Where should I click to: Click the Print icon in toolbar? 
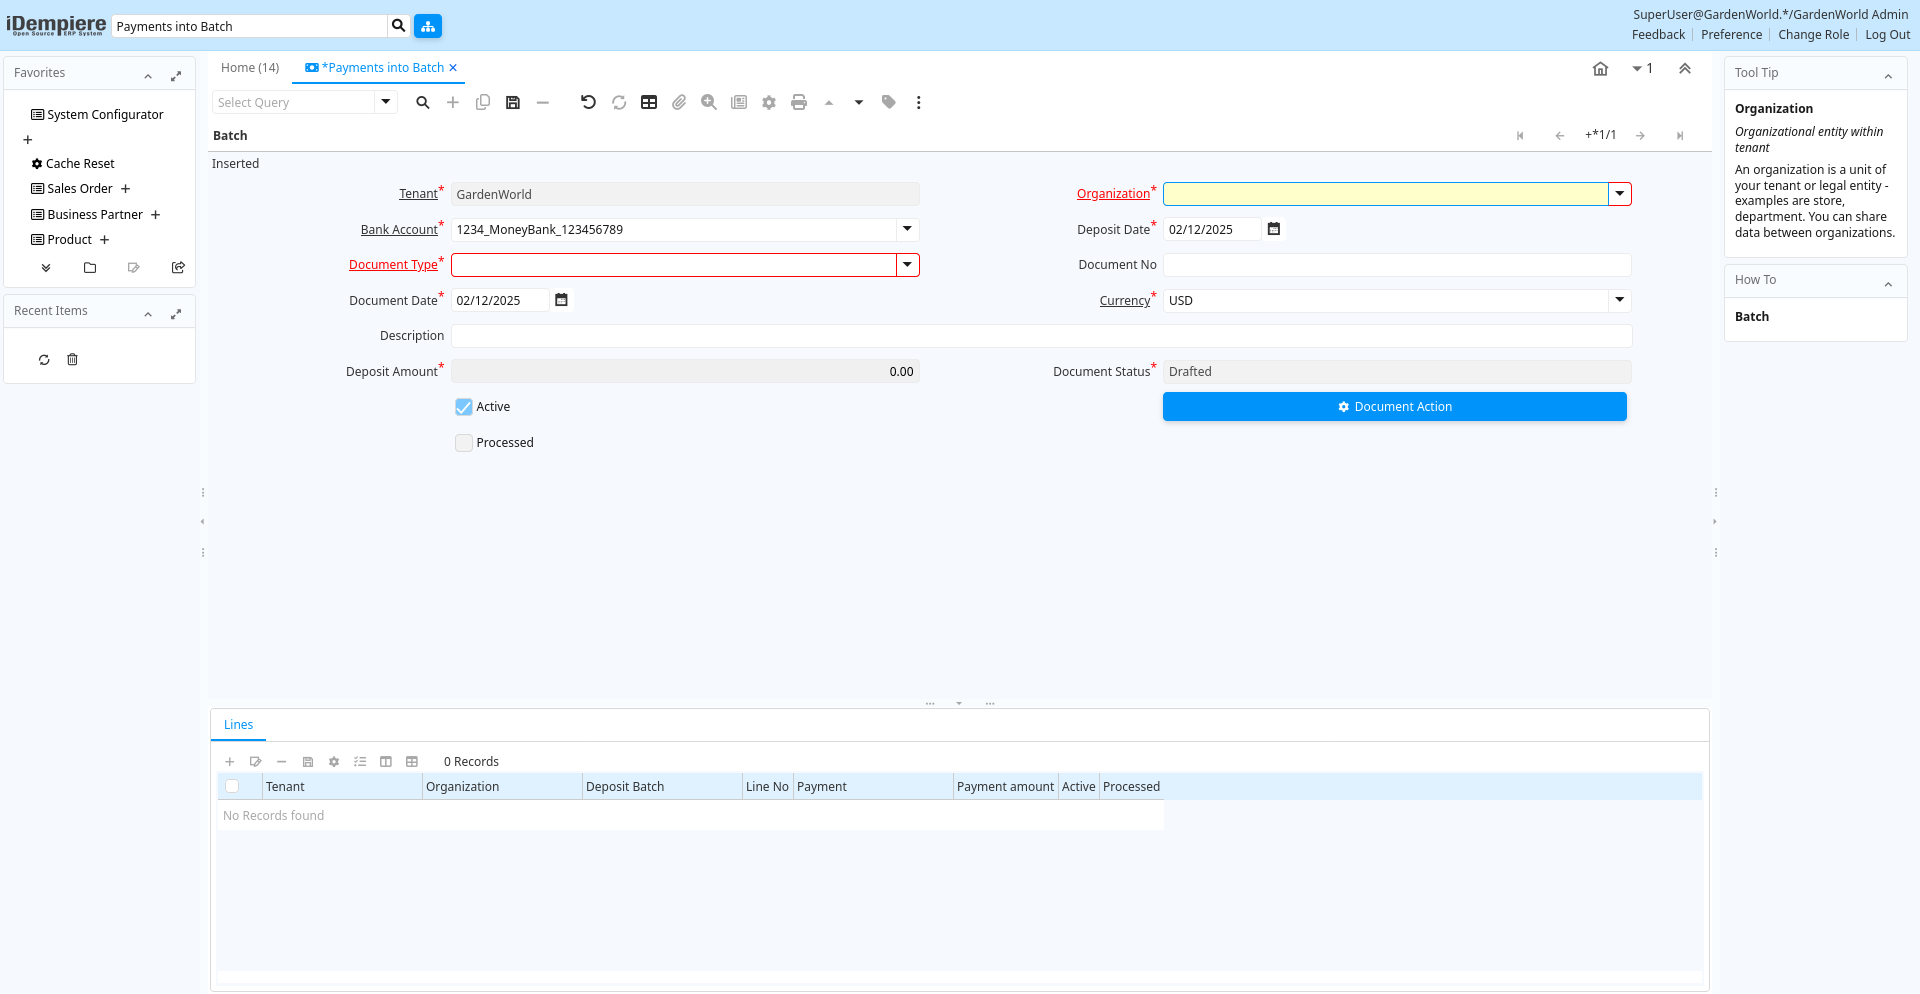(x=799, y=102)
